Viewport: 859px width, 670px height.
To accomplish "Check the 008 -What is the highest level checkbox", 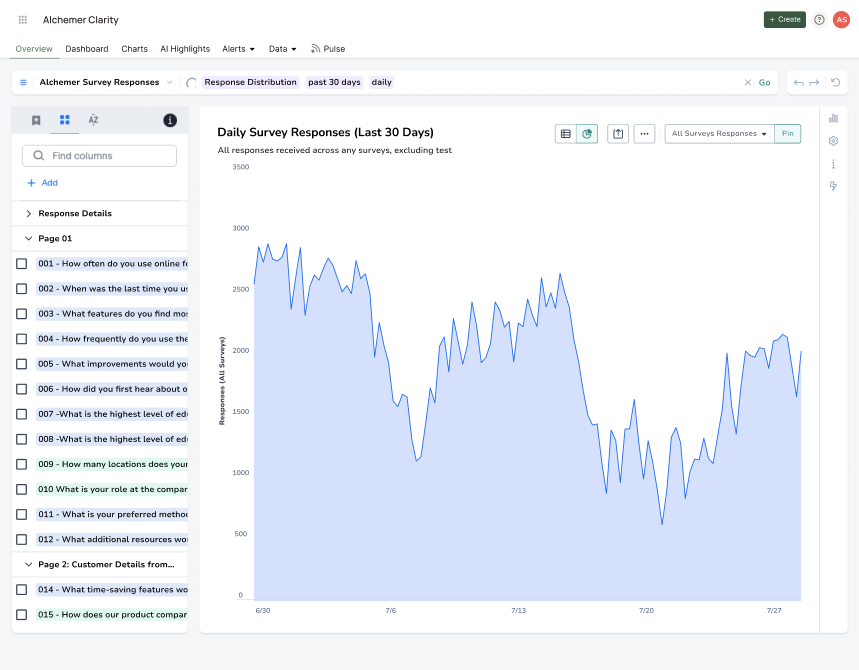I will click(x=21, y=439).
